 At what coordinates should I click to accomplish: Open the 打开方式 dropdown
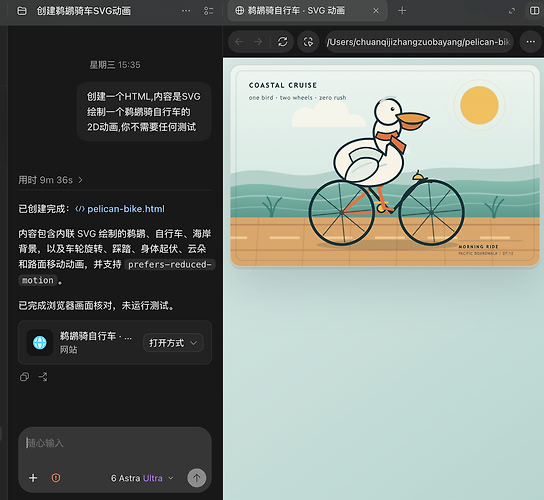[173, 343]
